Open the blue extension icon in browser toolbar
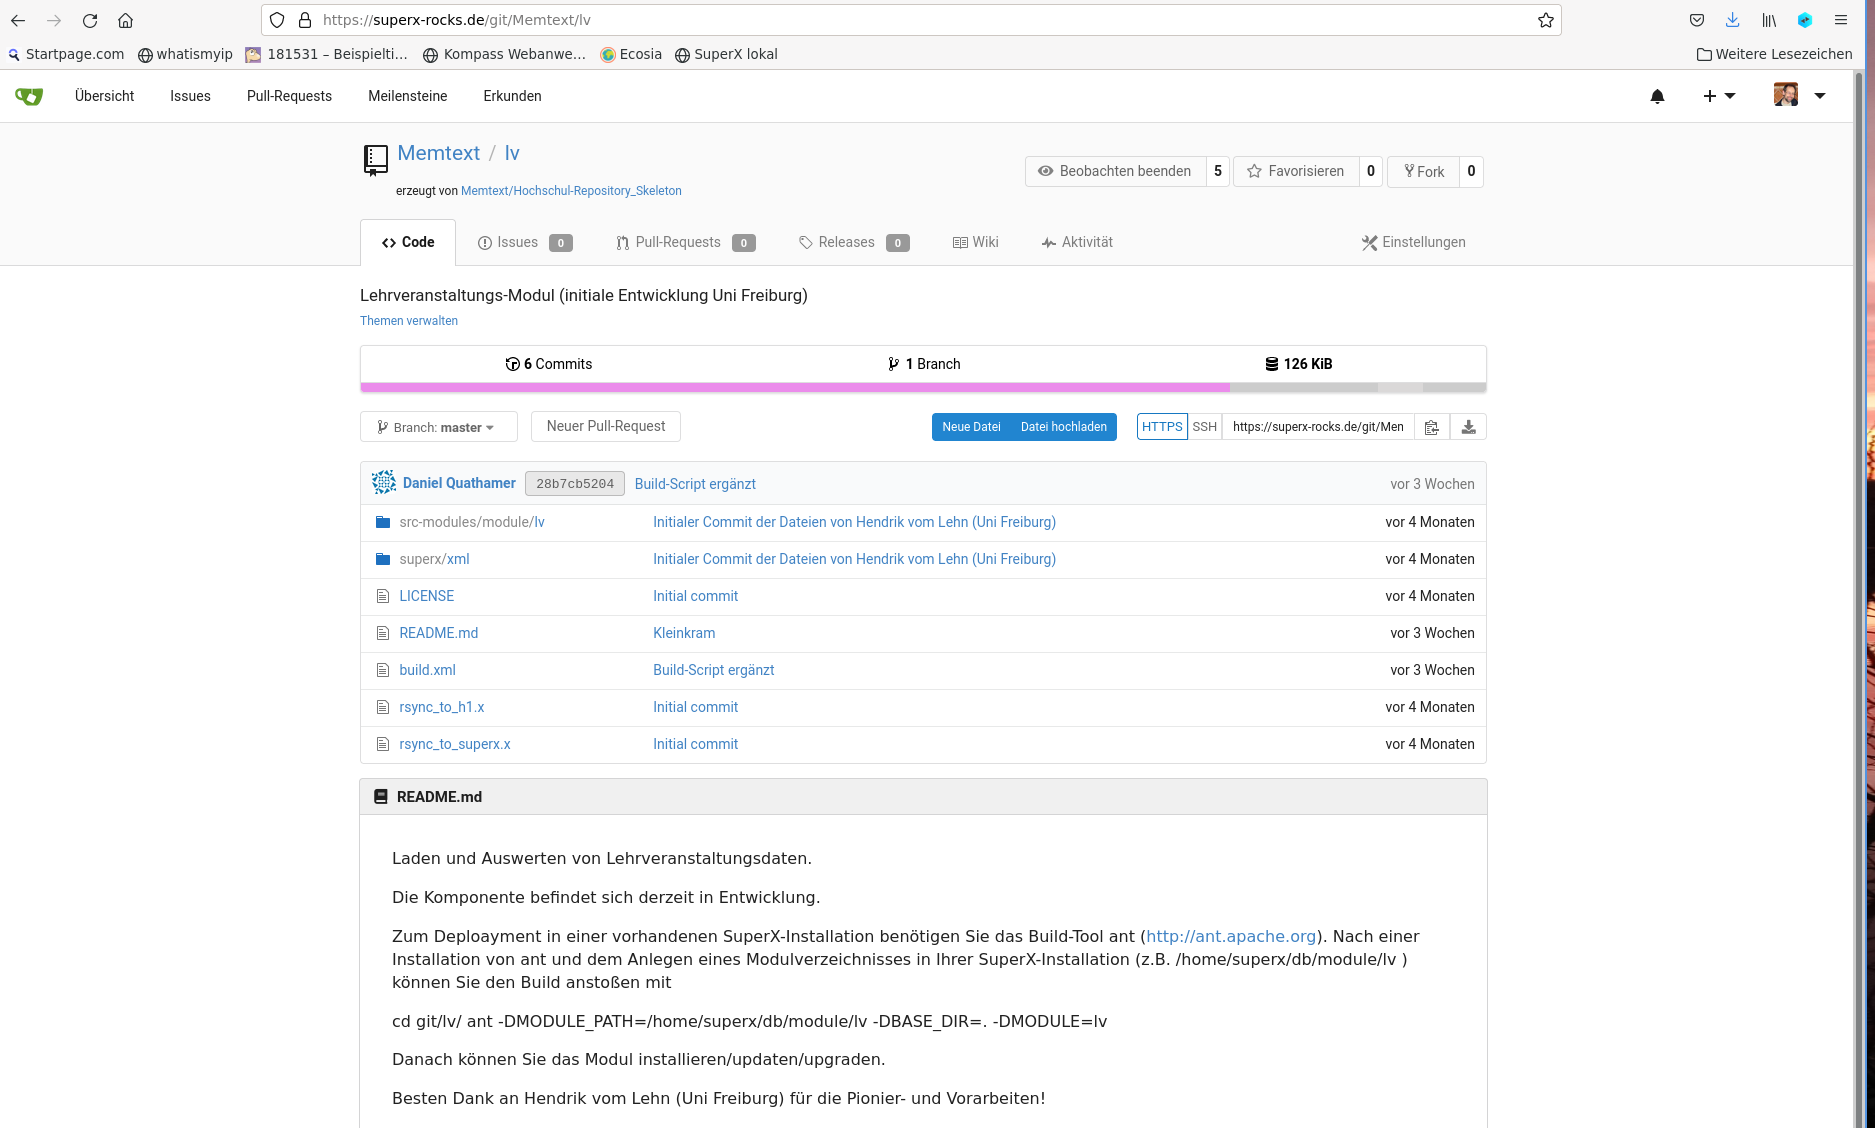 (1805, 20)
